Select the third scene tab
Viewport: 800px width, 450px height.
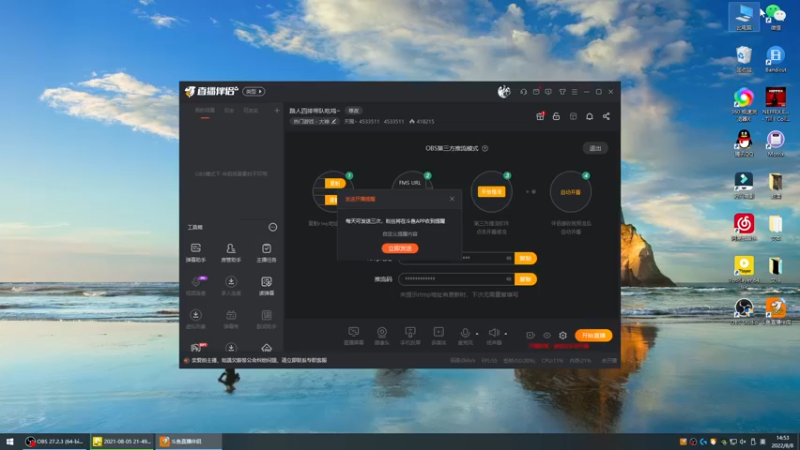point(251,111)
